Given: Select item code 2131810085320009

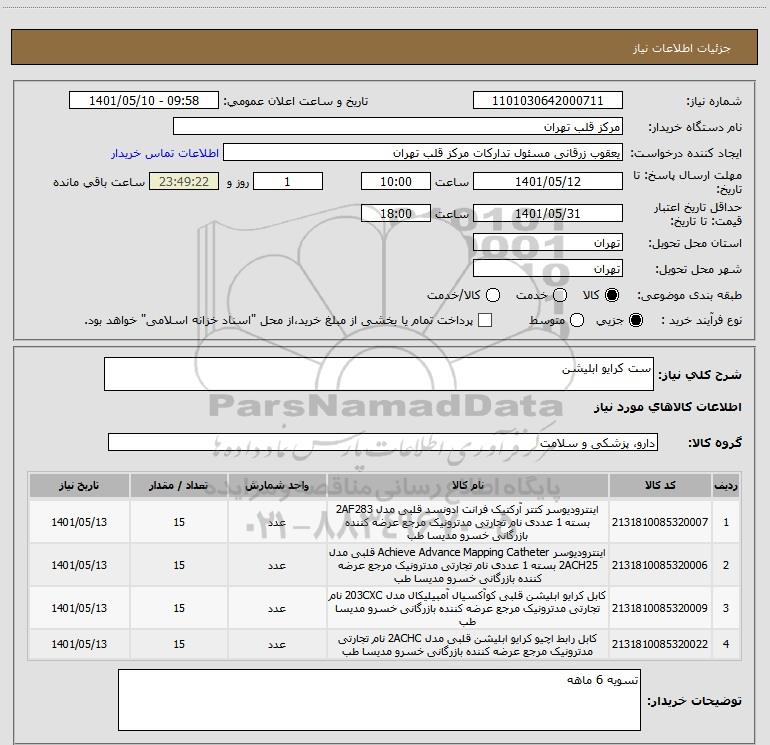Looking at the screenshot, I should click(660, 608).
